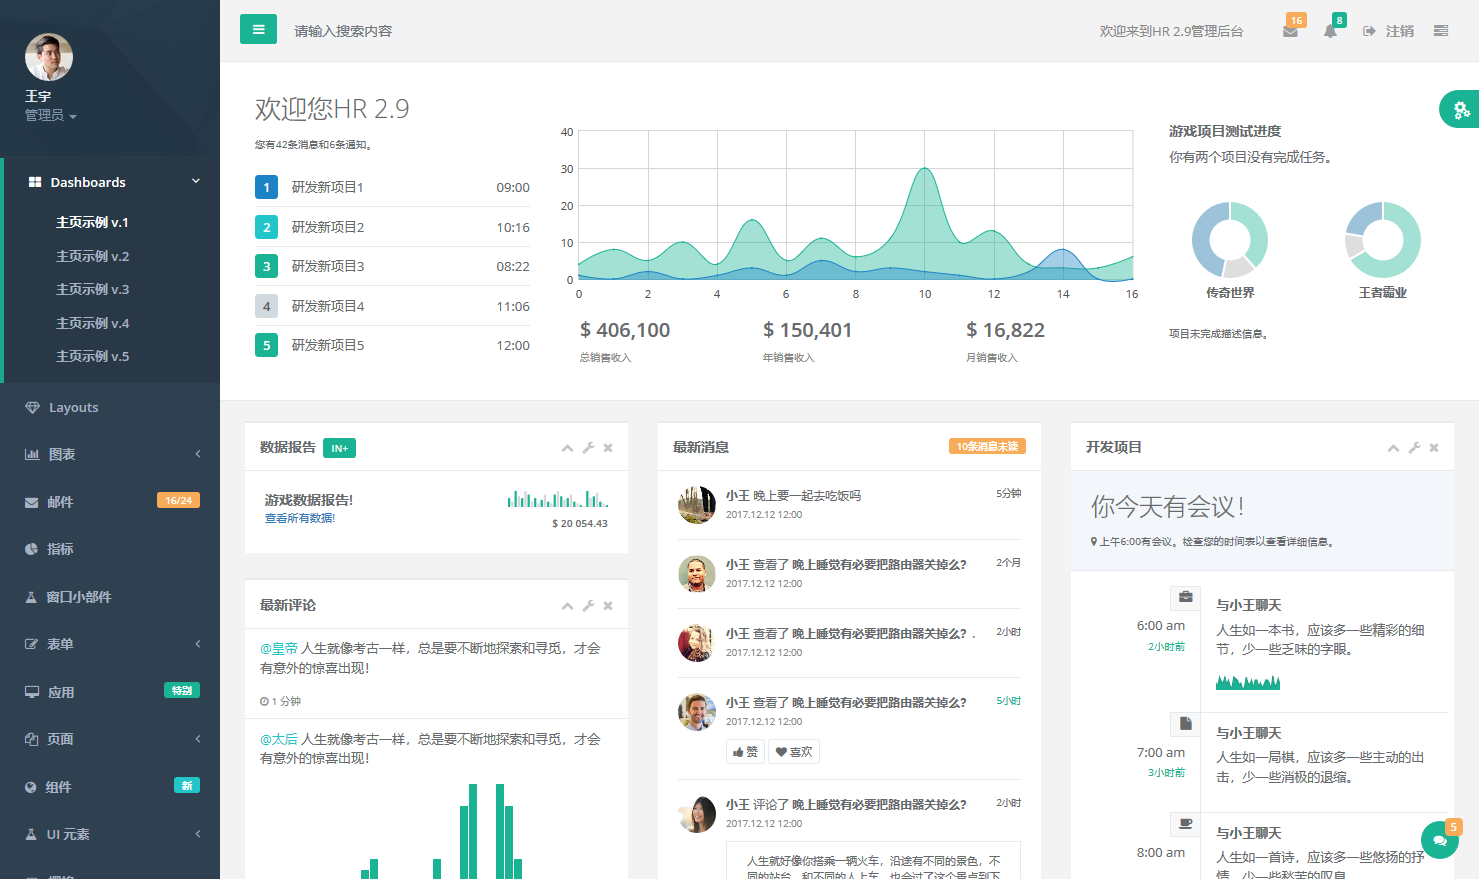Expand the 表单 sidebar menu

(x=110, y=644)
